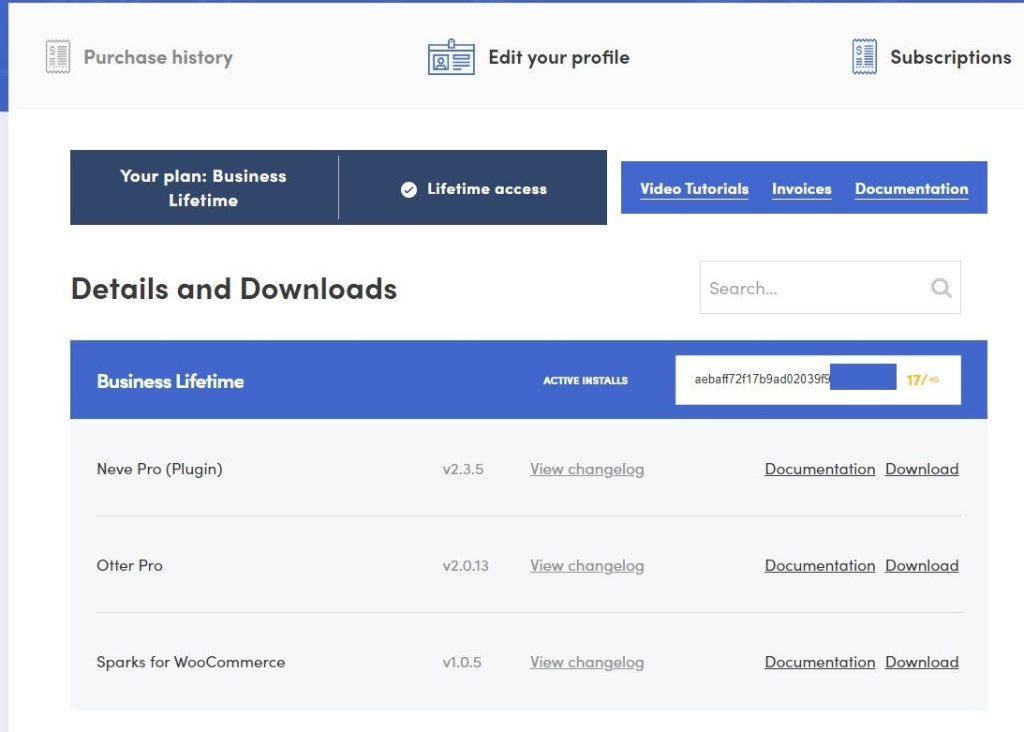The height and width of the screenshot is (732, 1024).
Task: Click inside the Search input field
Action: pyautogui.click(x=810, y=288)
